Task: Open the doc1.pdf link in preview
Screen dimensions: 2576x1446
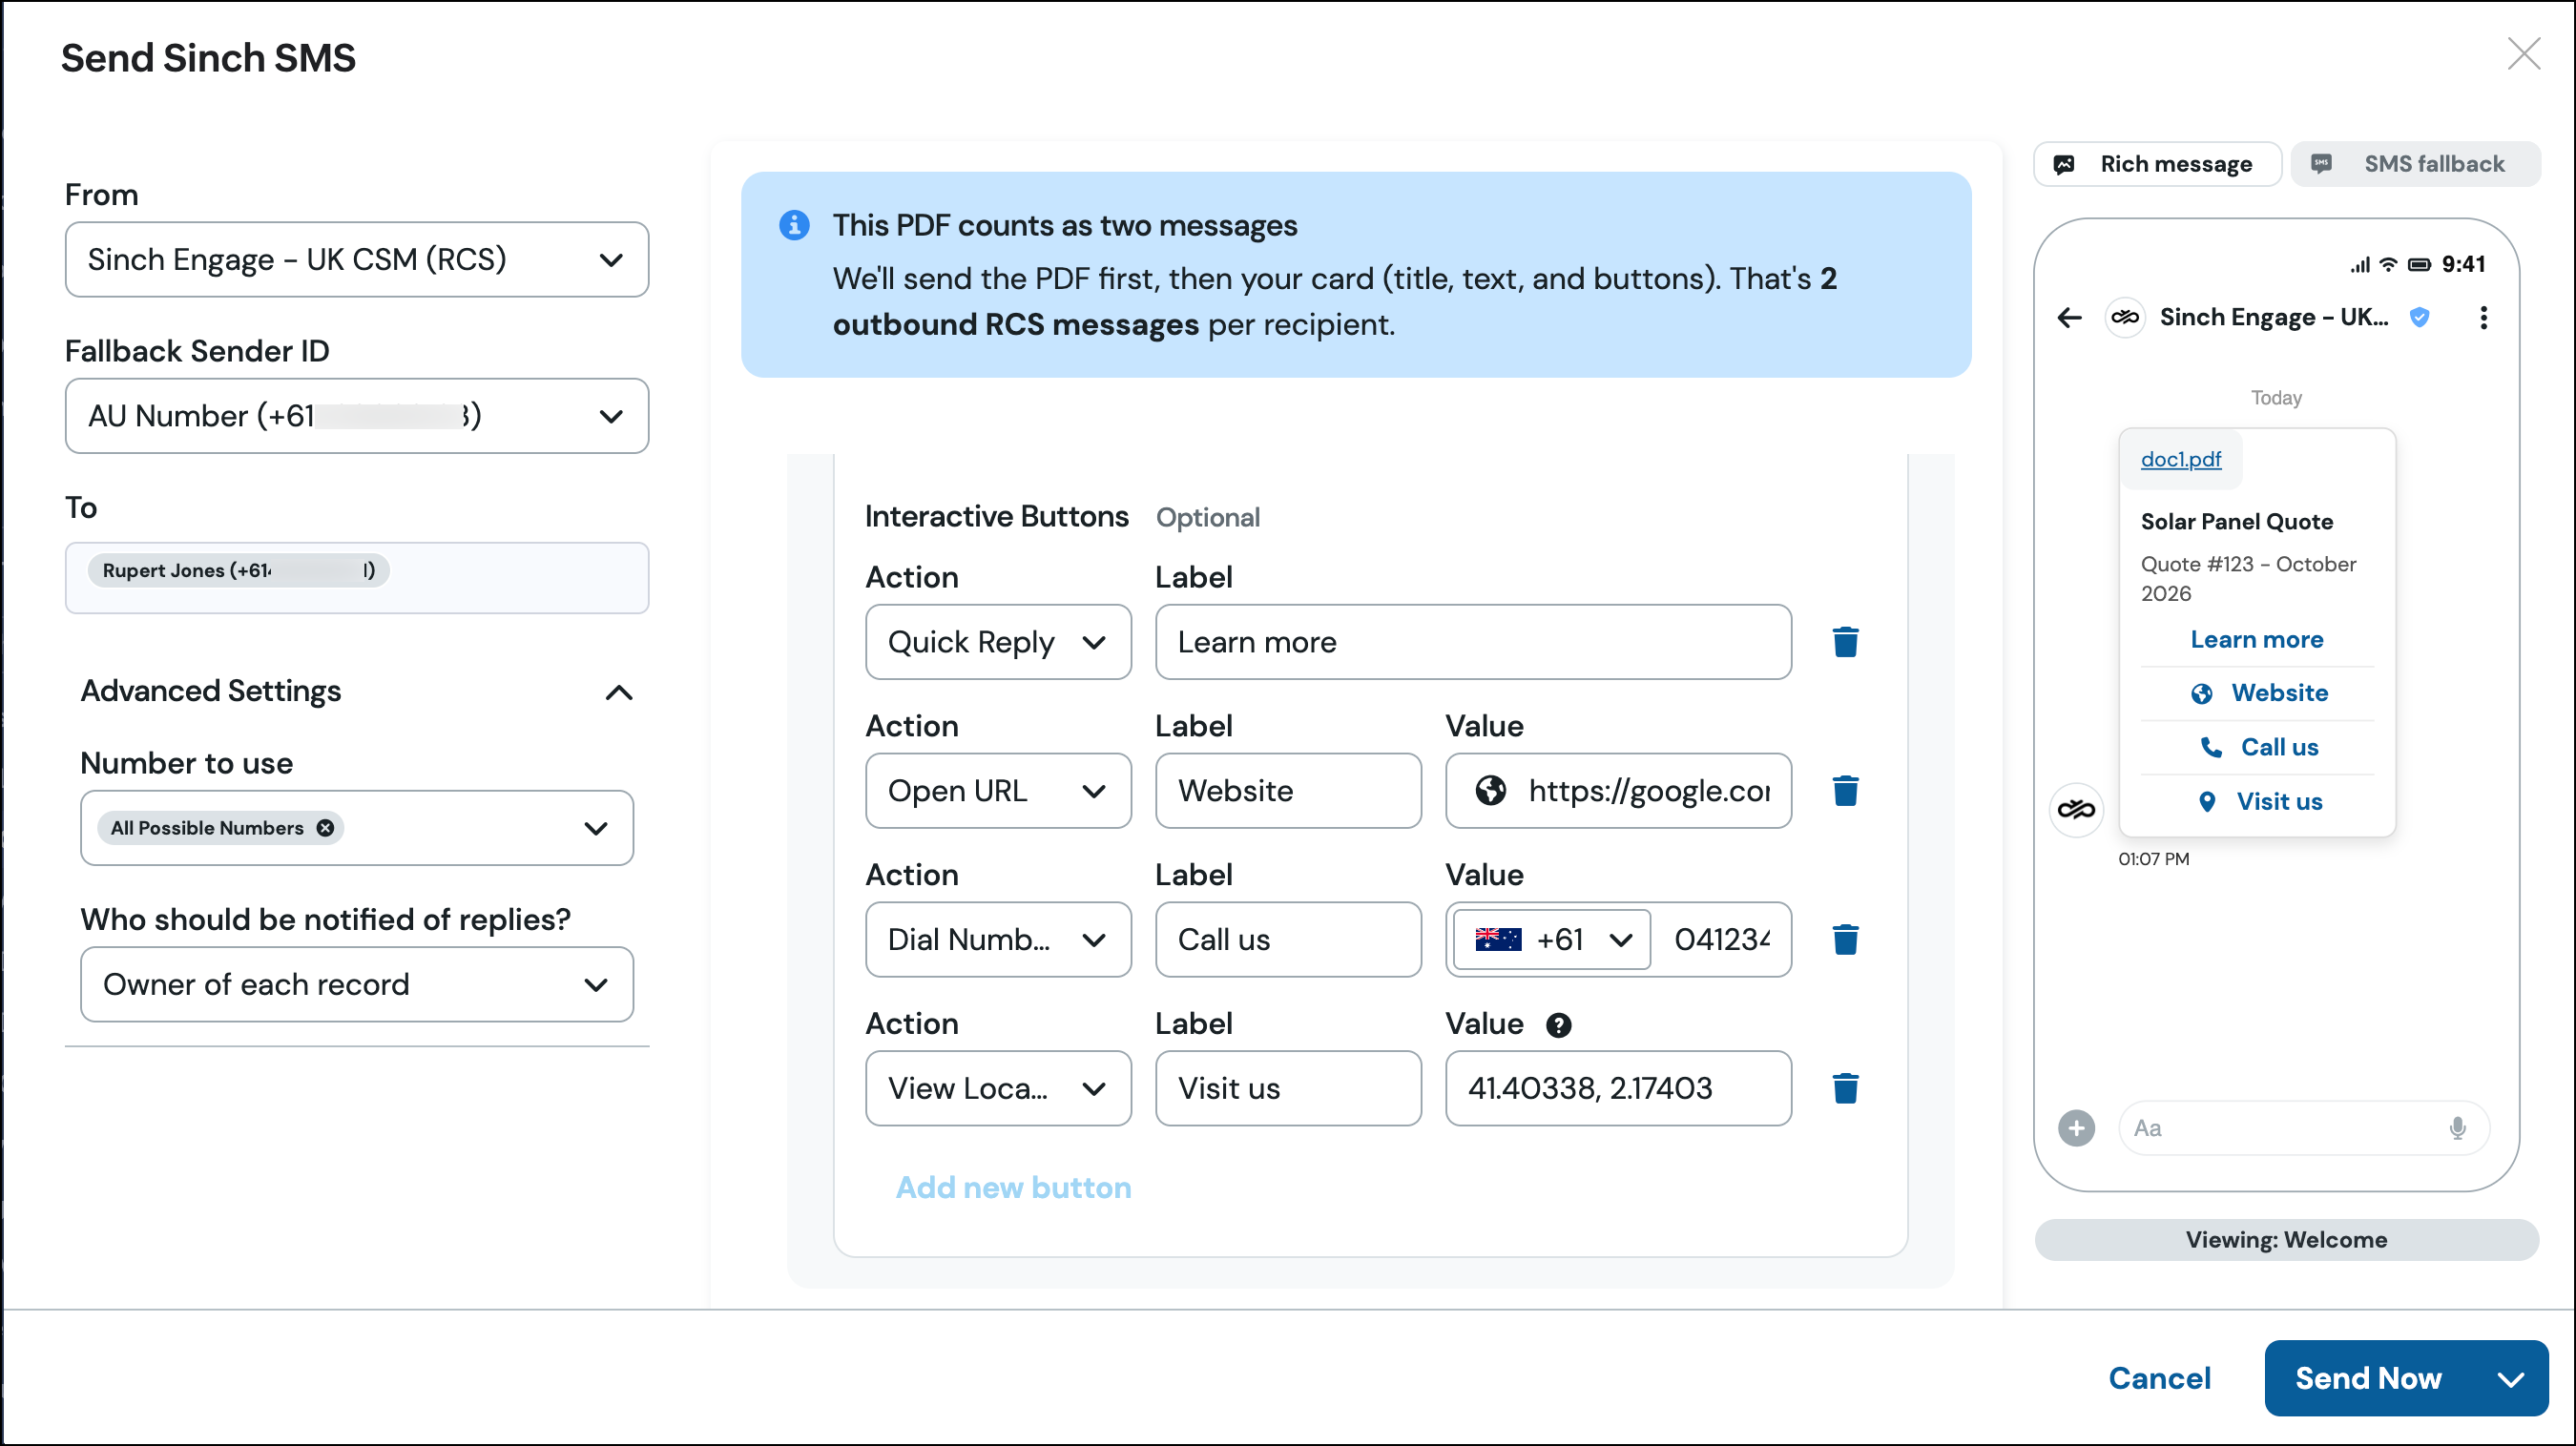Action: point(2180,459)
